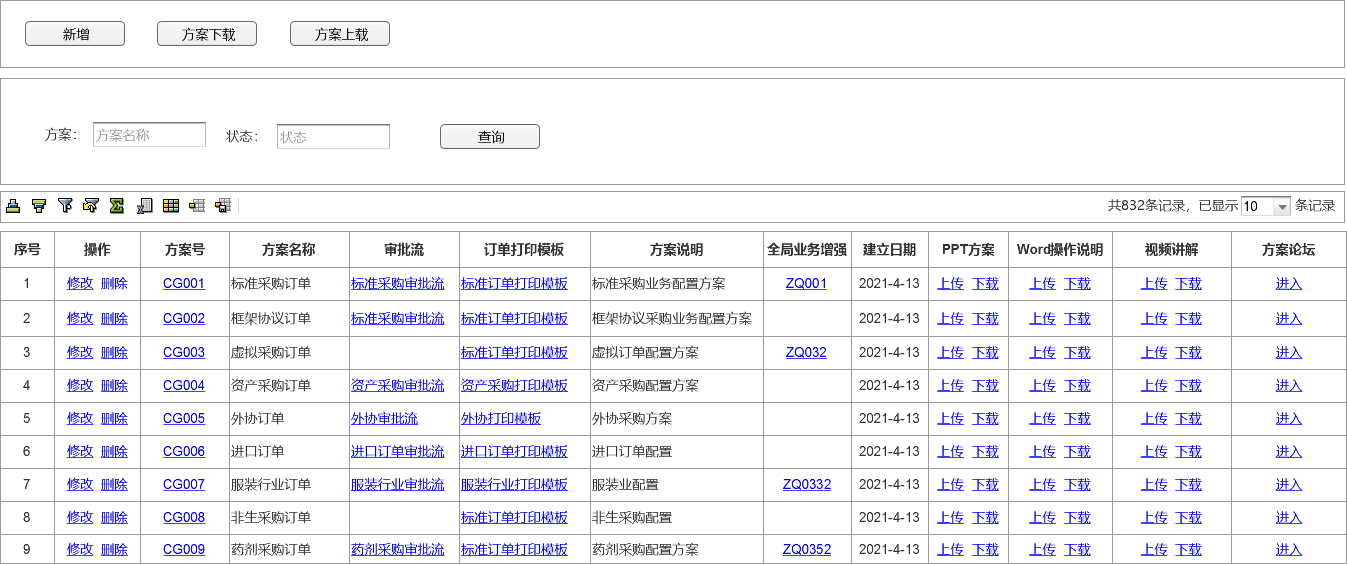Click 视频讲解 下载 in the CG008 row
This screenshot has width=1347, height=564.
pos(1188,518)
